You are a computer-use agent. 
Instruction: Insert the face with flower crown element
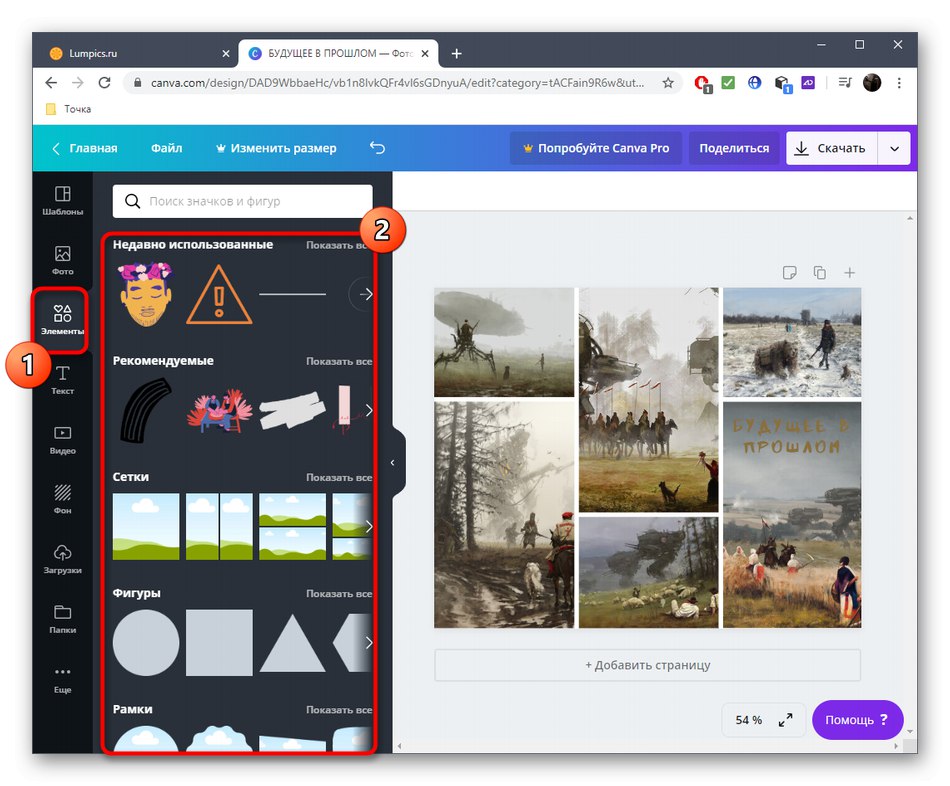click(146, 295)
